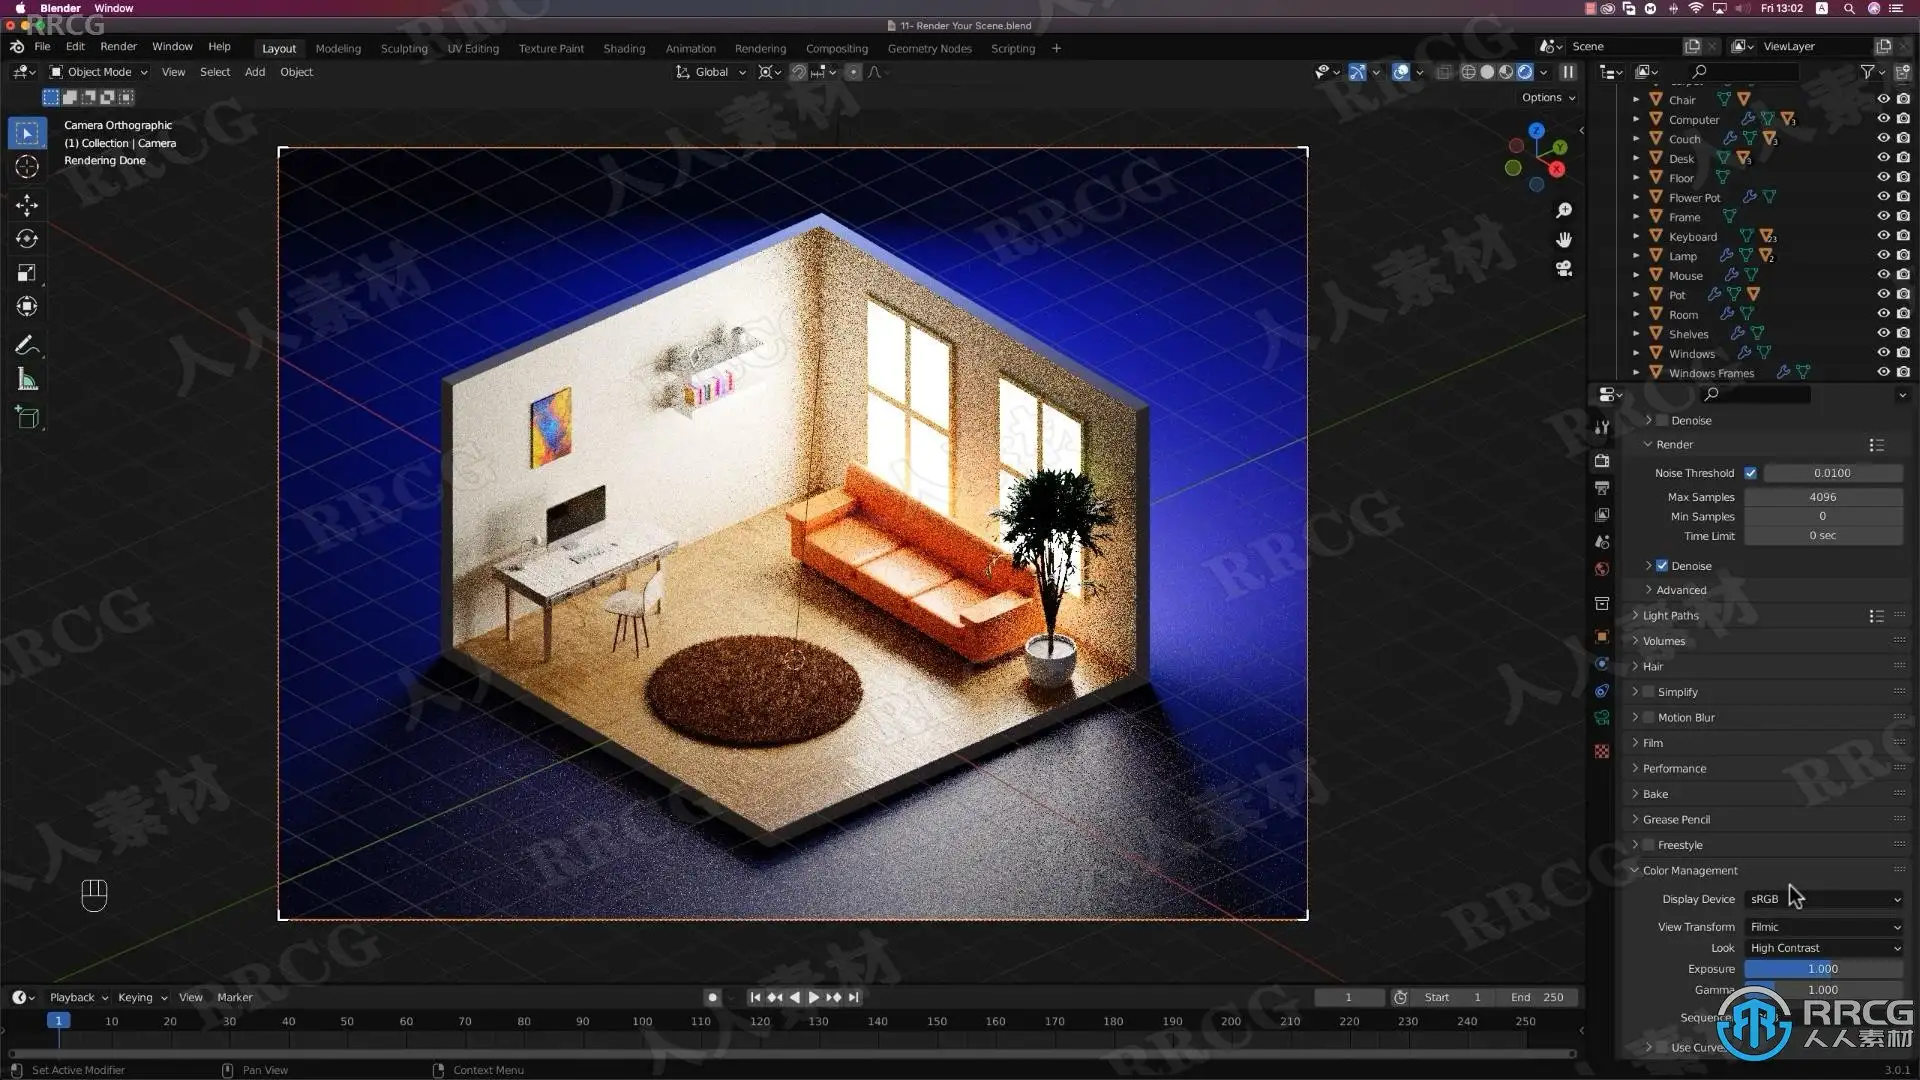1920x1080 pixels.
Task: Toggle the camera view icon
Action: pyautogui.click(x=1564, y=269)
